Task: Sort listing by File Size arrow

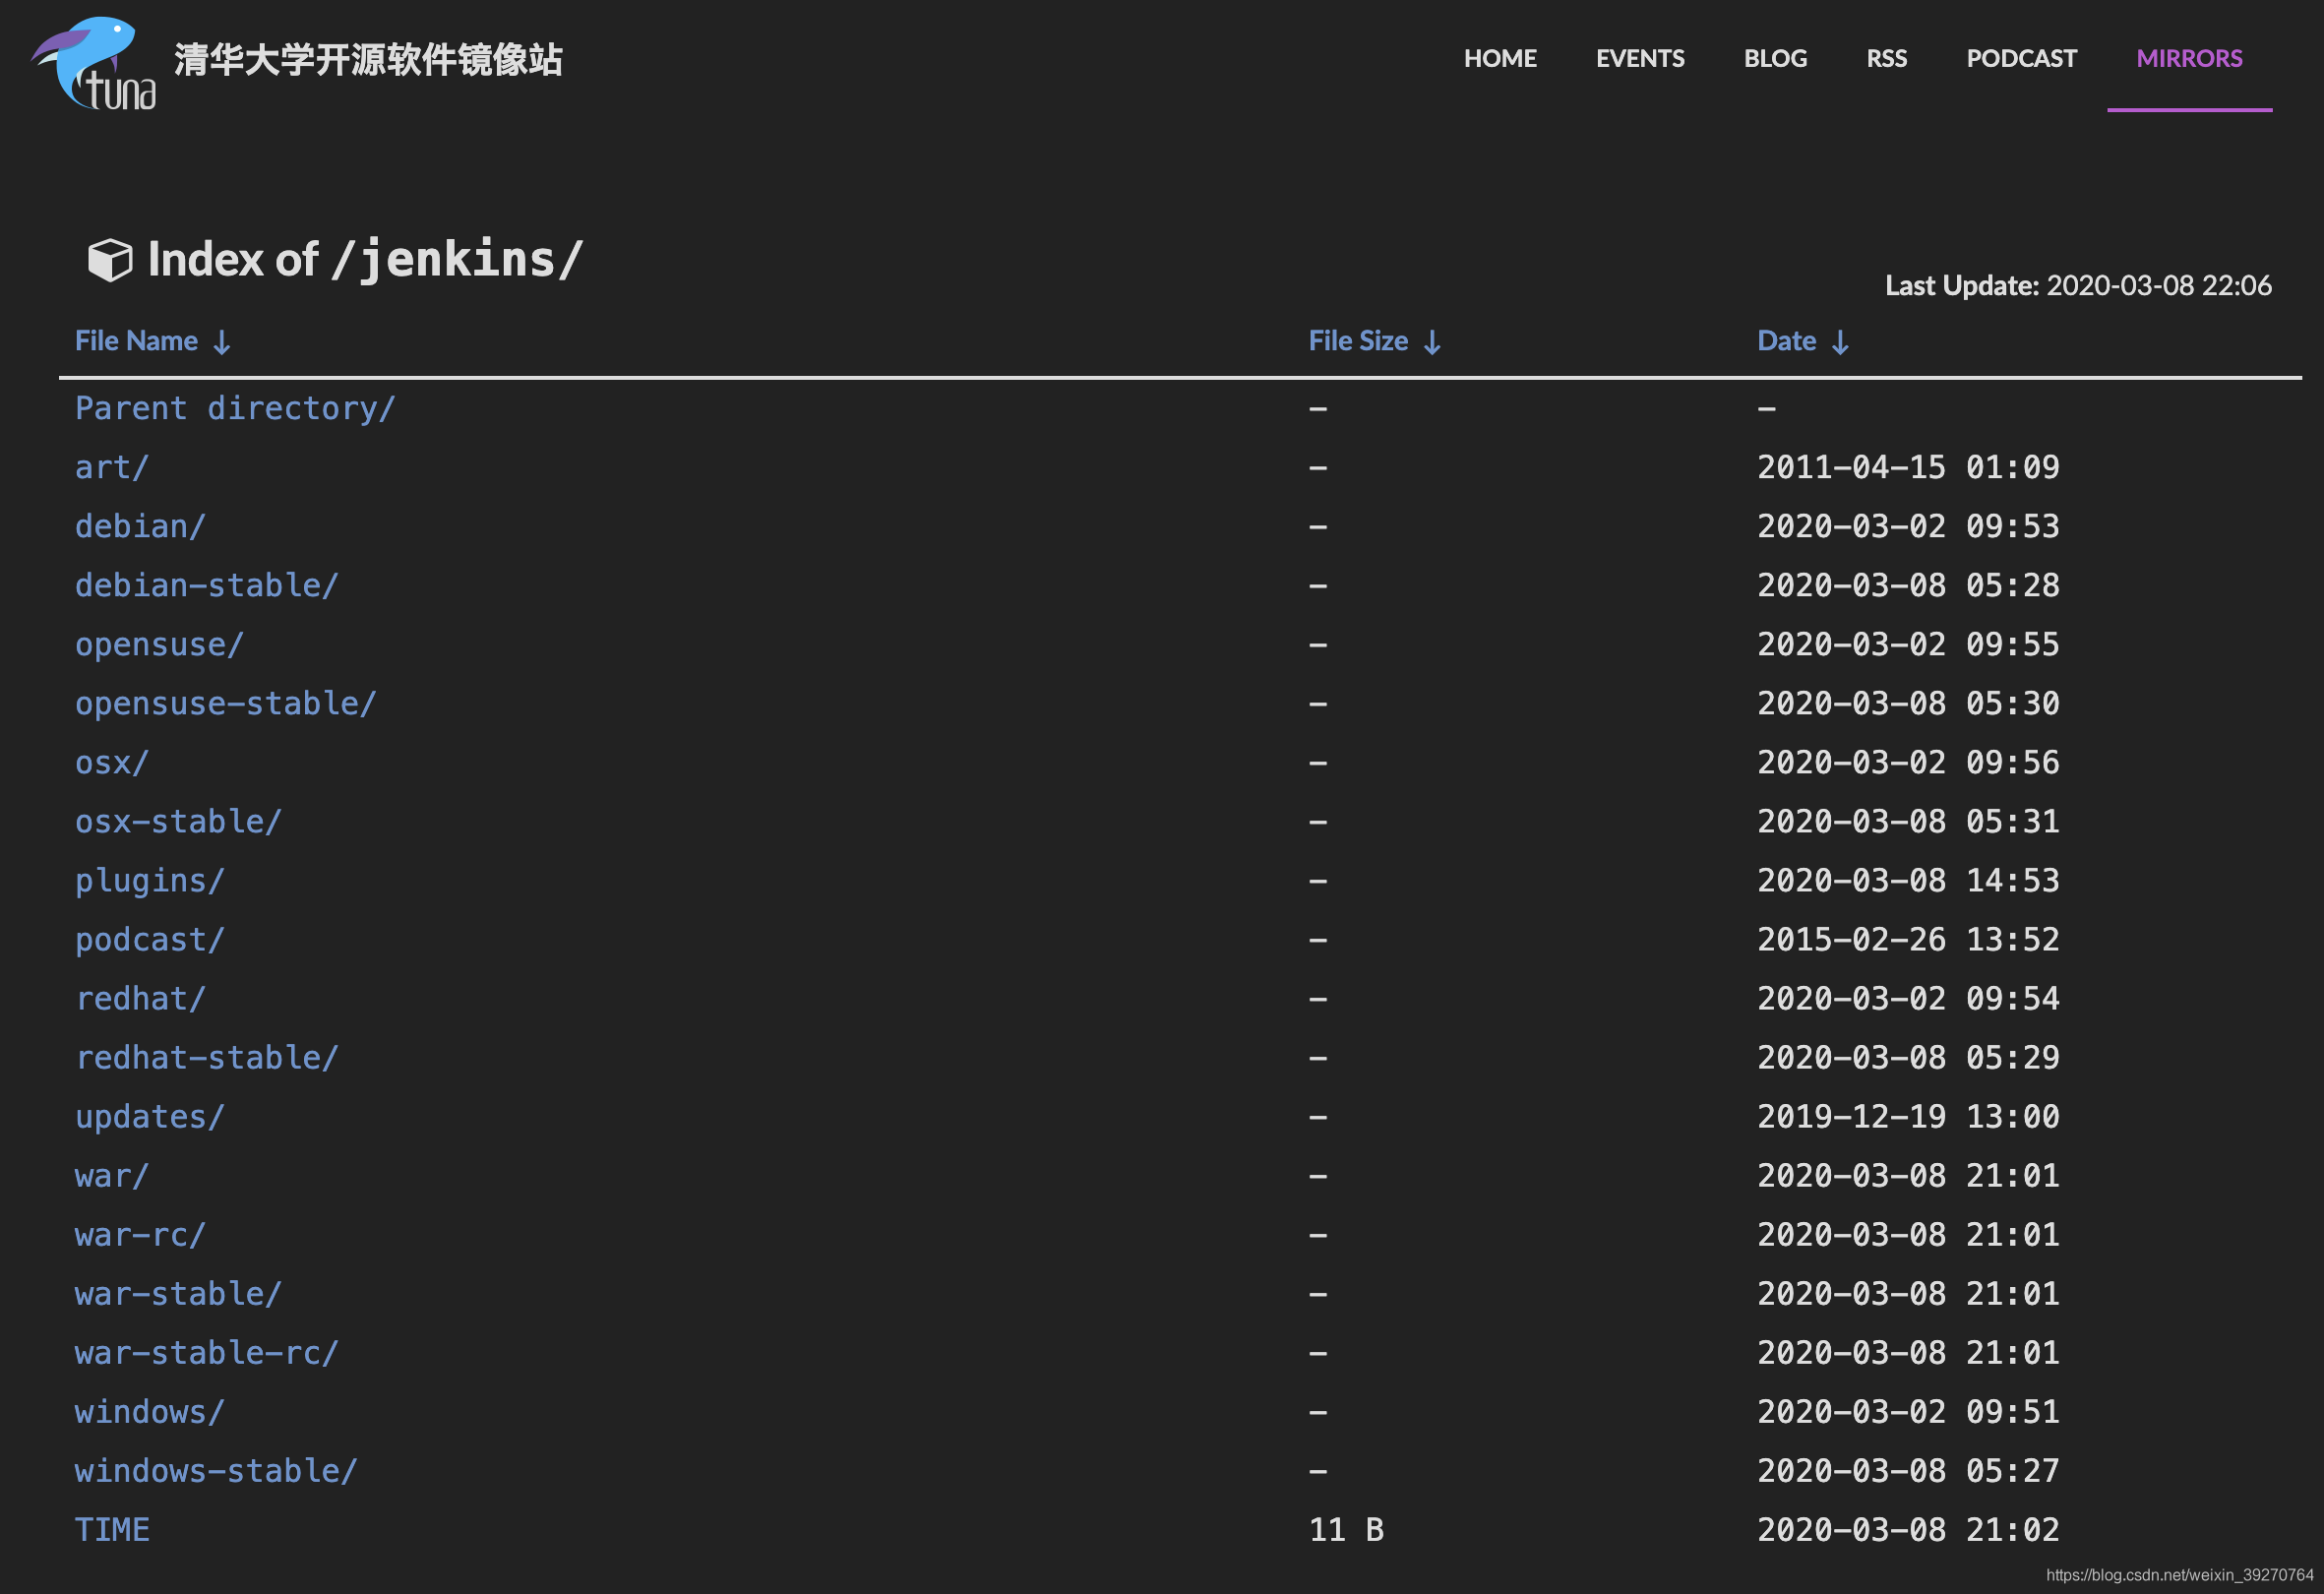Action: click(x=1434, y=341)
